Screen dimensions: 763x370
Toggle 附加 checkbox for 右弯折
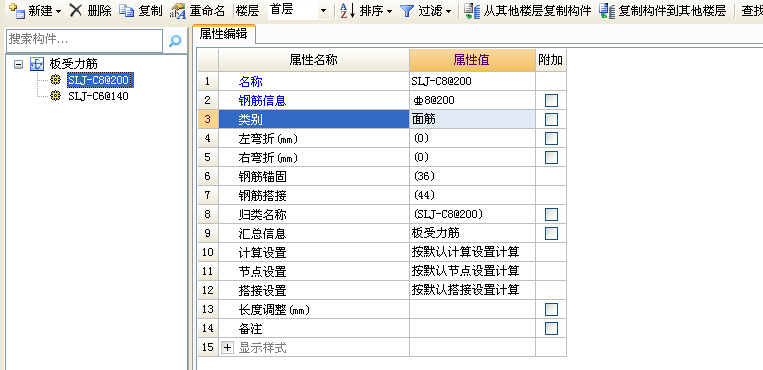551,158
